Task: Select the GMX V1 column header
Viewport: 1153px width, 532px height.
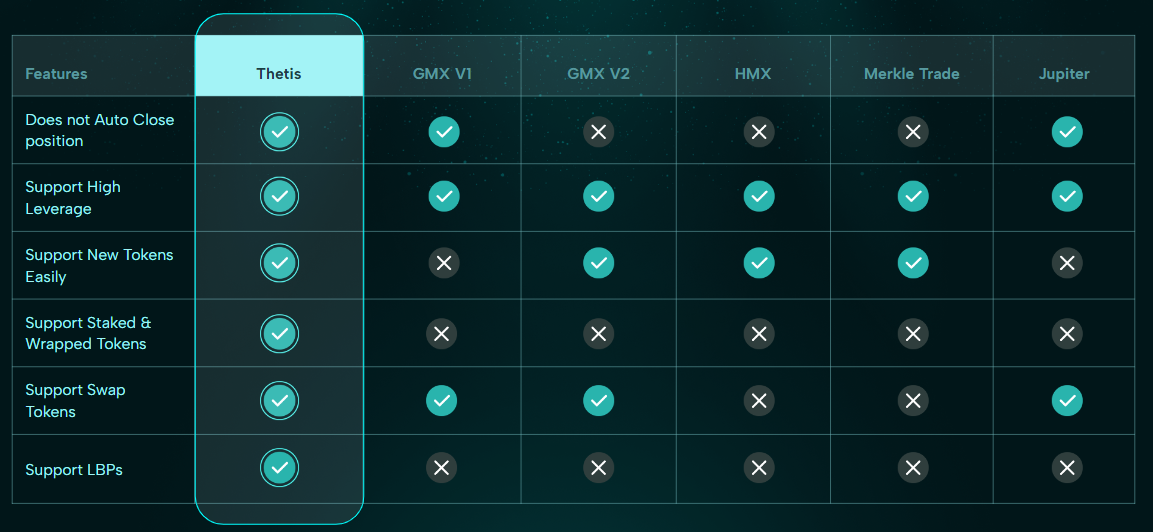Action: (x=442, y=74)
